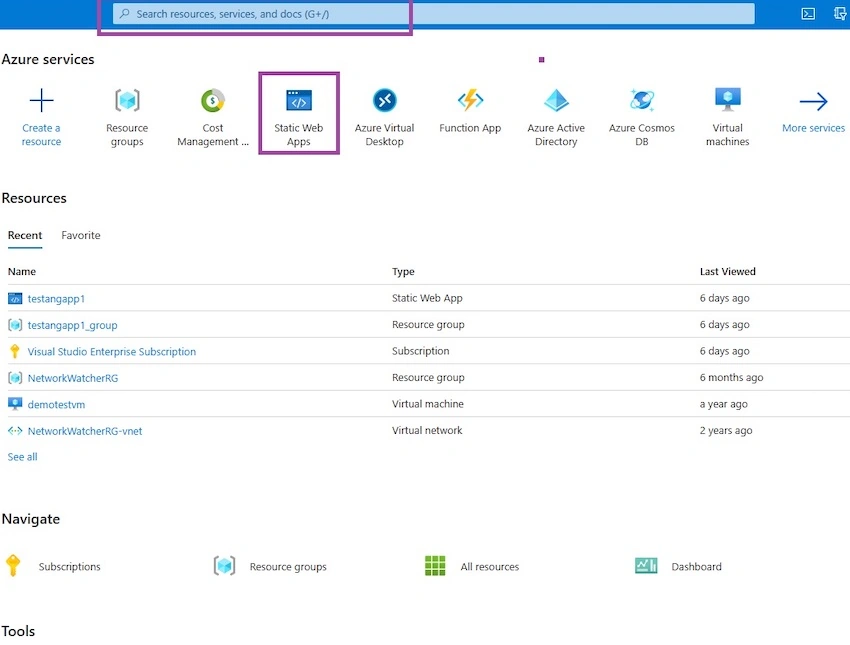Open the Azure Cosmos DB icon
The image size is (850, 645).
pyautogui.click(x=642, y=100)
